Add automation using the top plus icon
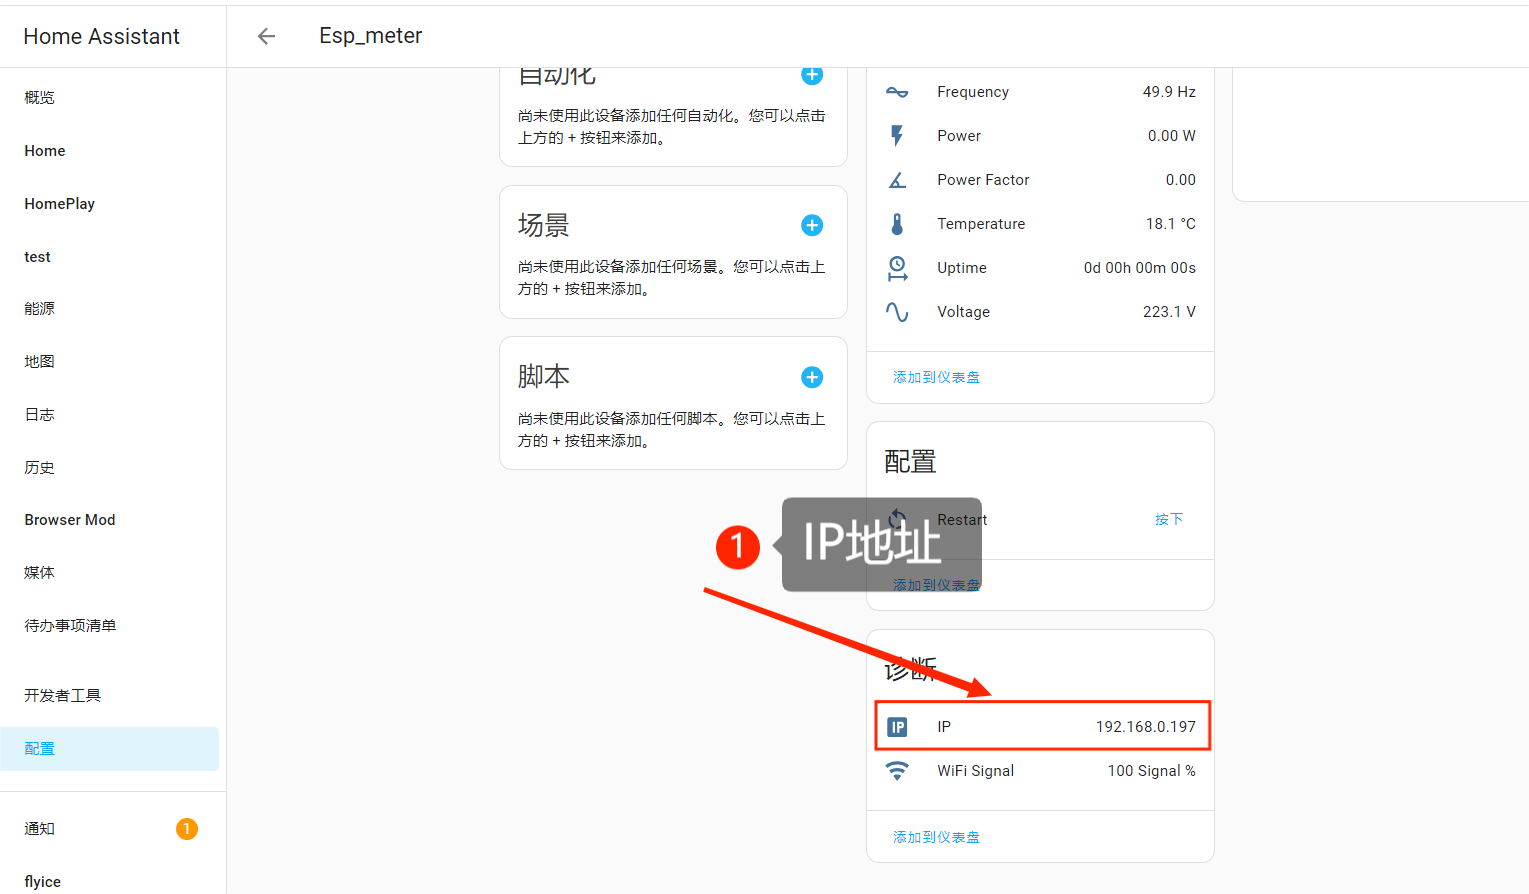 click(x=812, y=76)
